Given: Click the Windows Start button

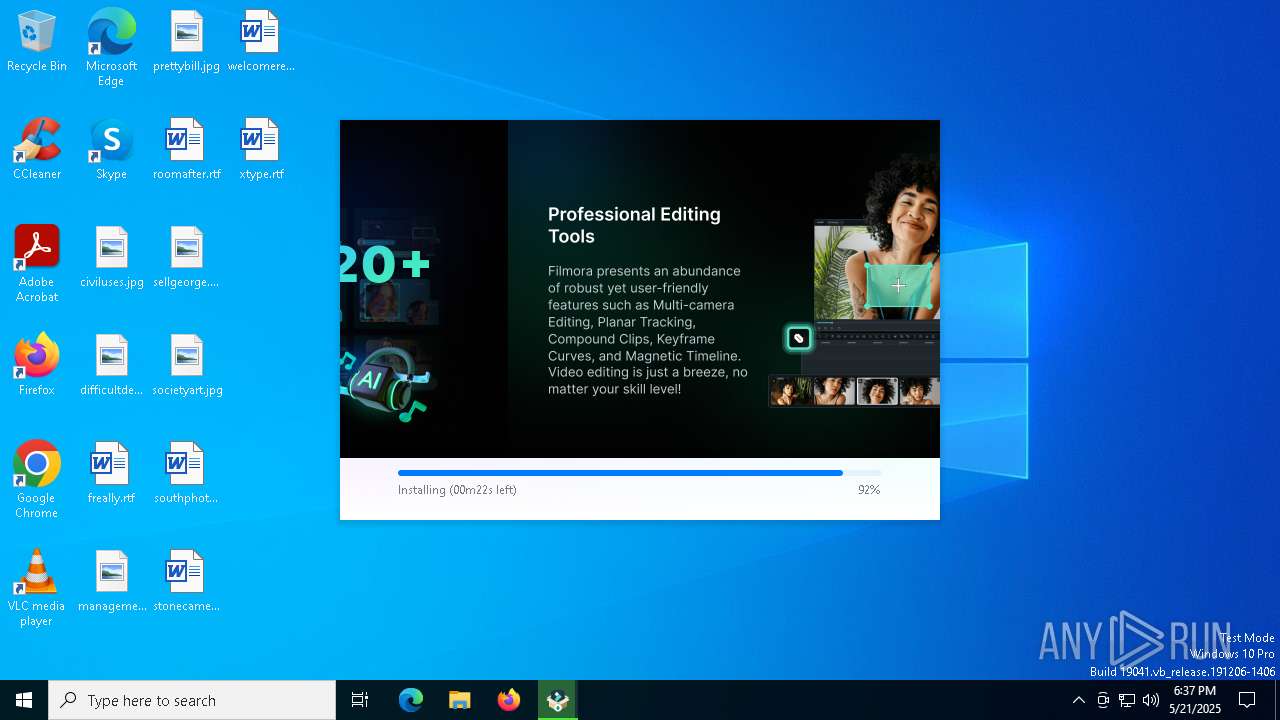Looking at the screenshot, I should [24, 700].
